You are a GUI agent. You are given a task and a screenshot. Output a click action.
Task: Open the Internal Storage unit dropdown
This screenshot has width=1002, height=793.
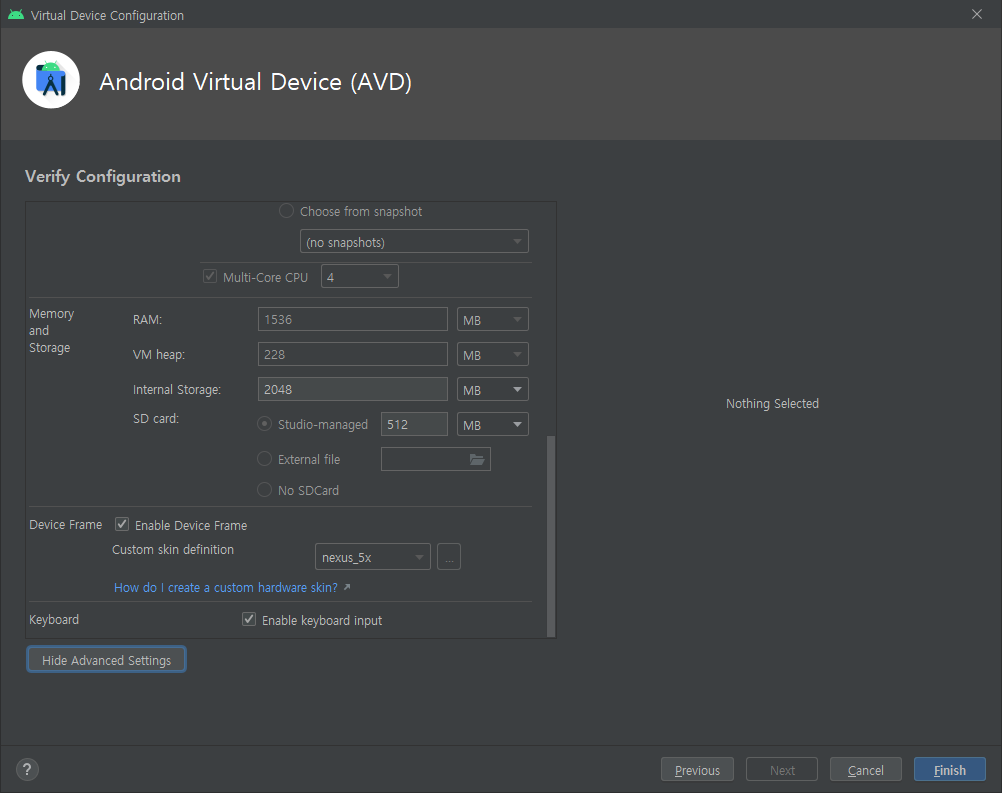pyautogui.click(x=493, y=389)
